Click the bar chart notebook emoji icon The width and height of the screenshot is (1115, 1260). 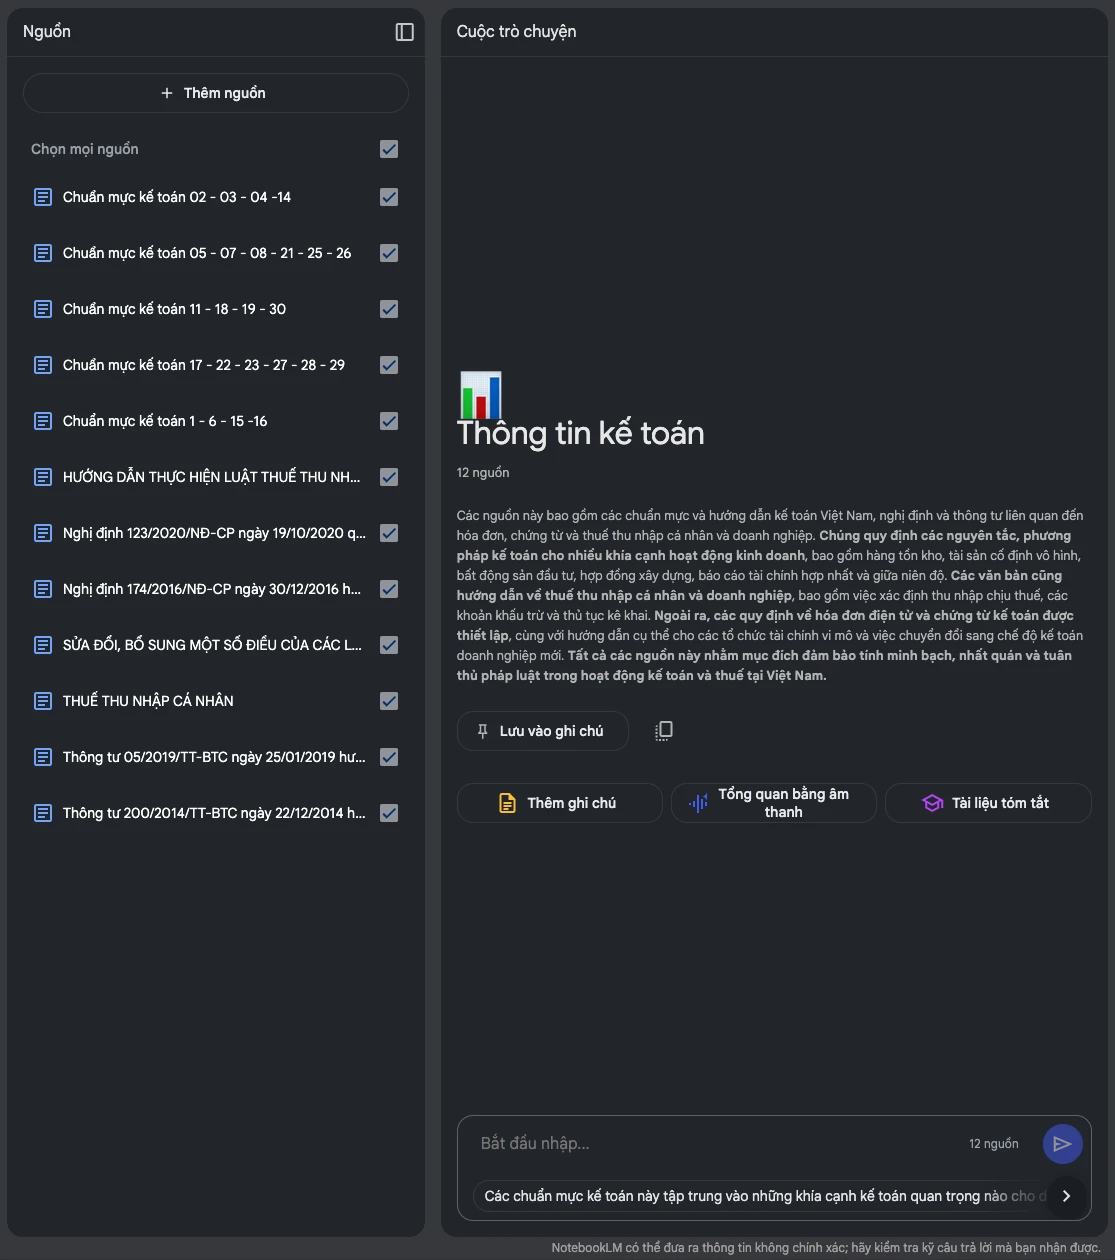(480, 395)
